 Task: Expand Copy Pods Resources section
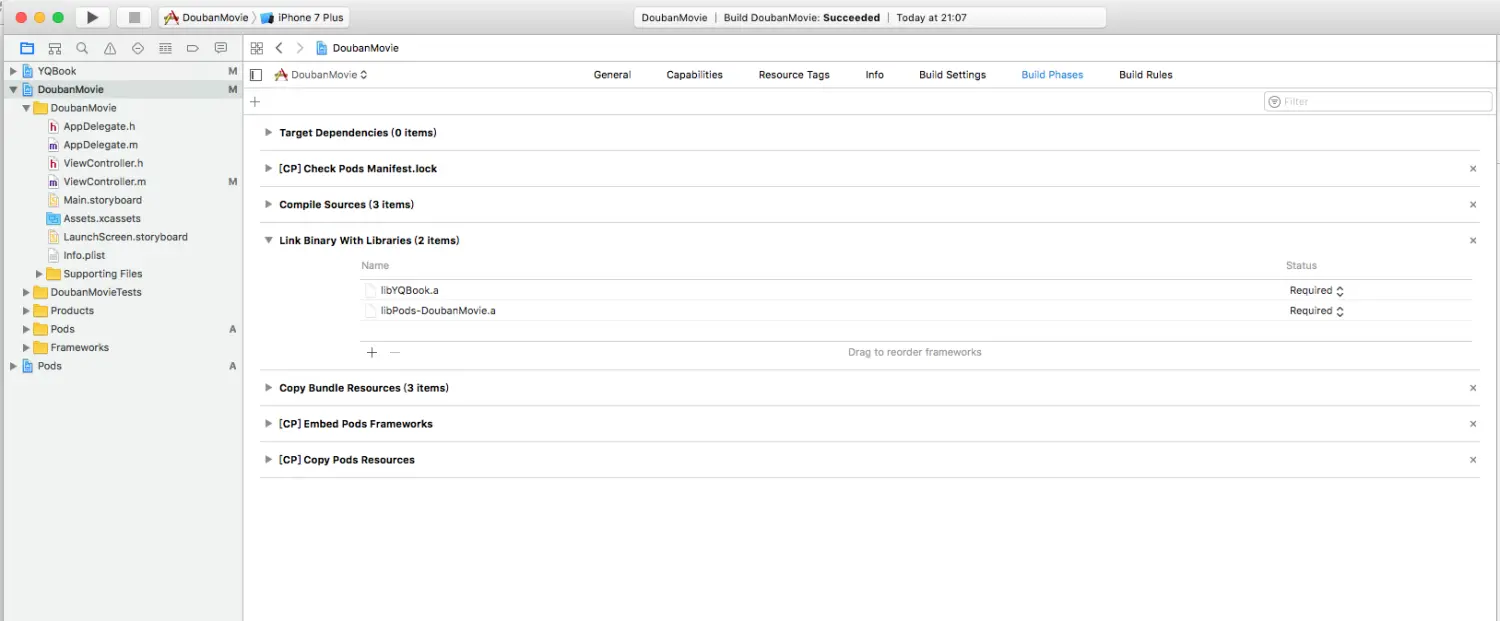point(268,460)
